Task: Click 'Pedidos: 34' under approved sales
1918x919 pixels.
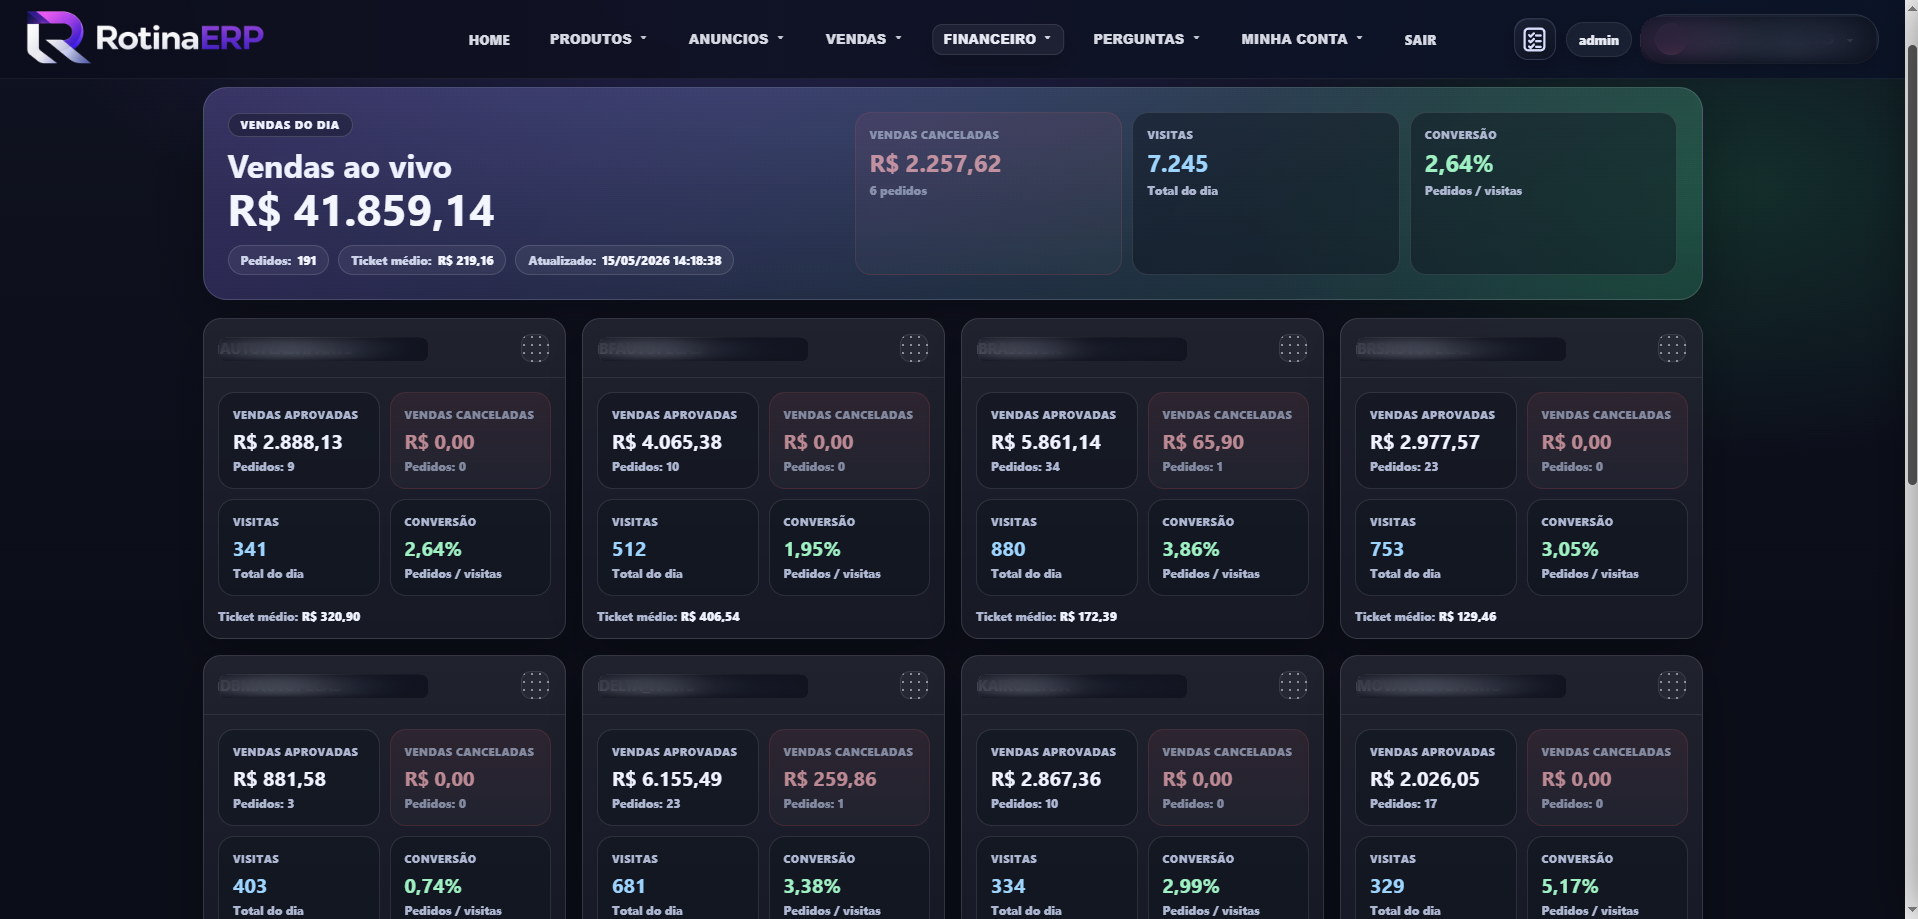Action: pyautogui.click(x=1025, y=467)
